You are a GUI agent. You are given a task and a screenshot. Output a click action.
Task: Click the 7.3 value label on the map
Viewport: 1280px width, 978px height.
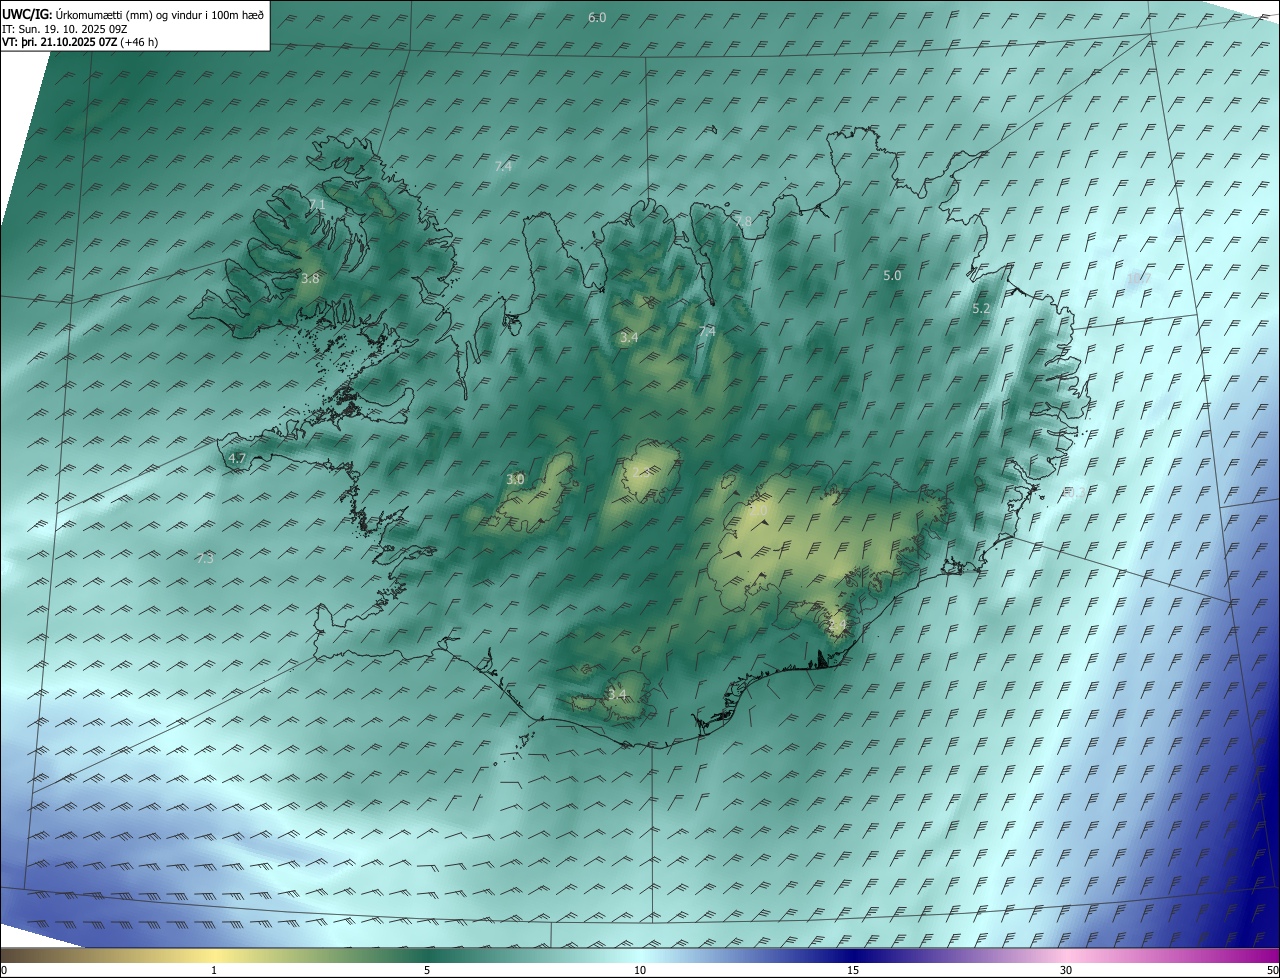(205, 558)
